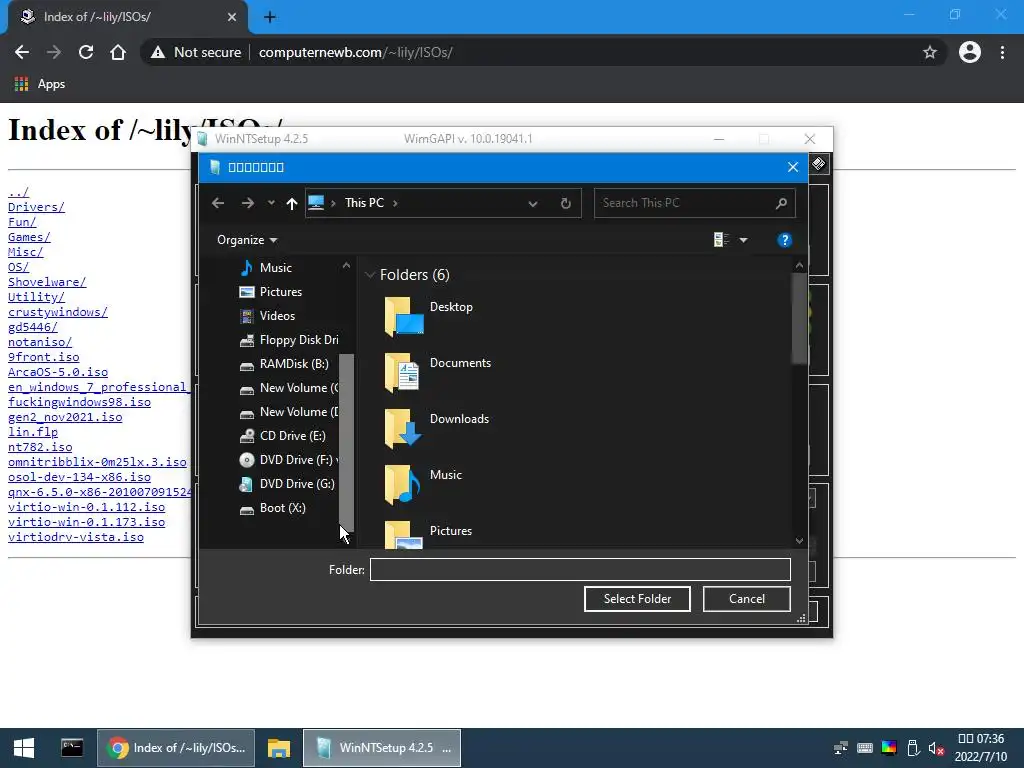The height and width of the screenshot is (768, 1024).
Task: Click Not secure site info badge
Action: pos(196,52)
